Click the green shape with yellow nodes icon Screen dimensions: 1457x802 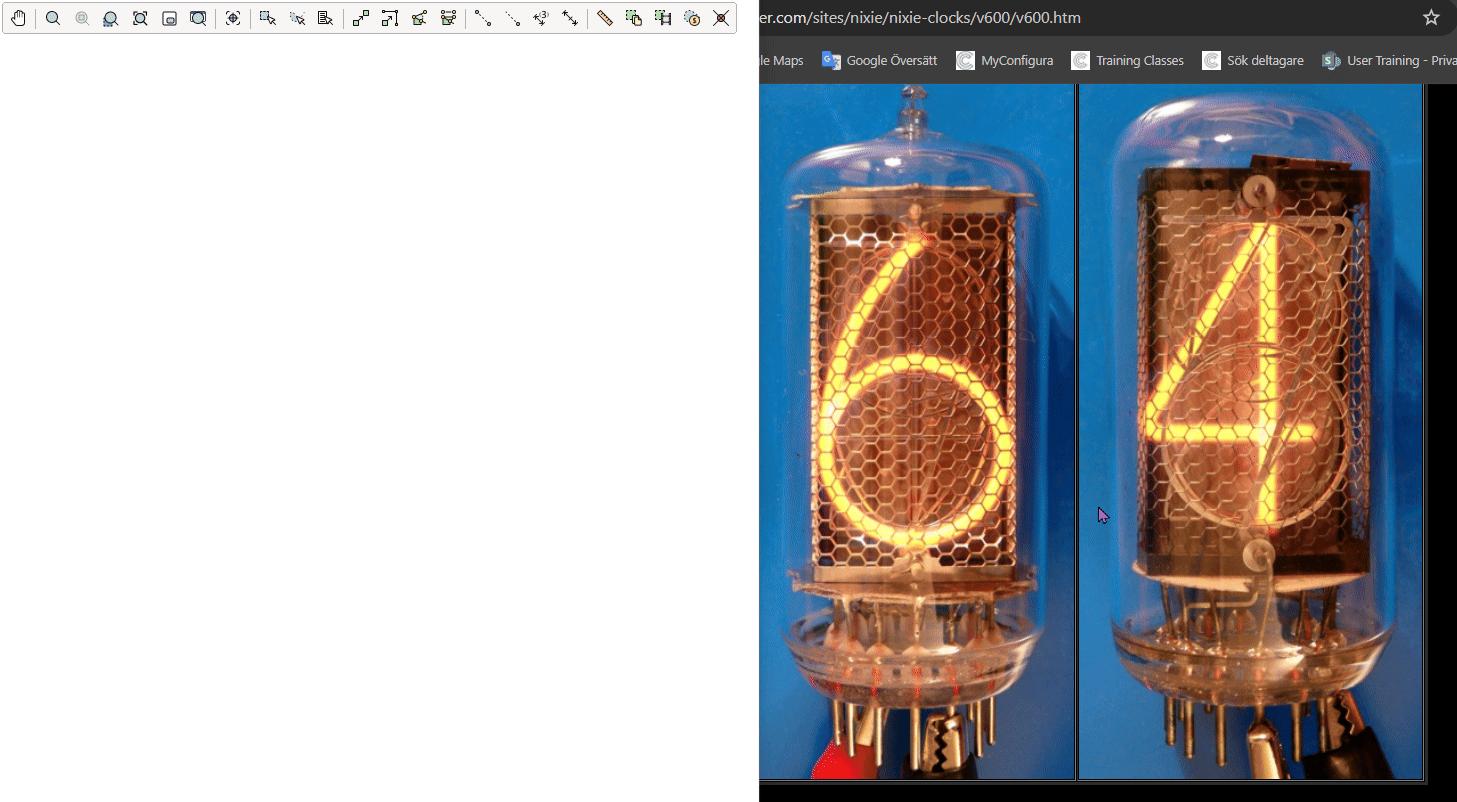coord(448,18)
